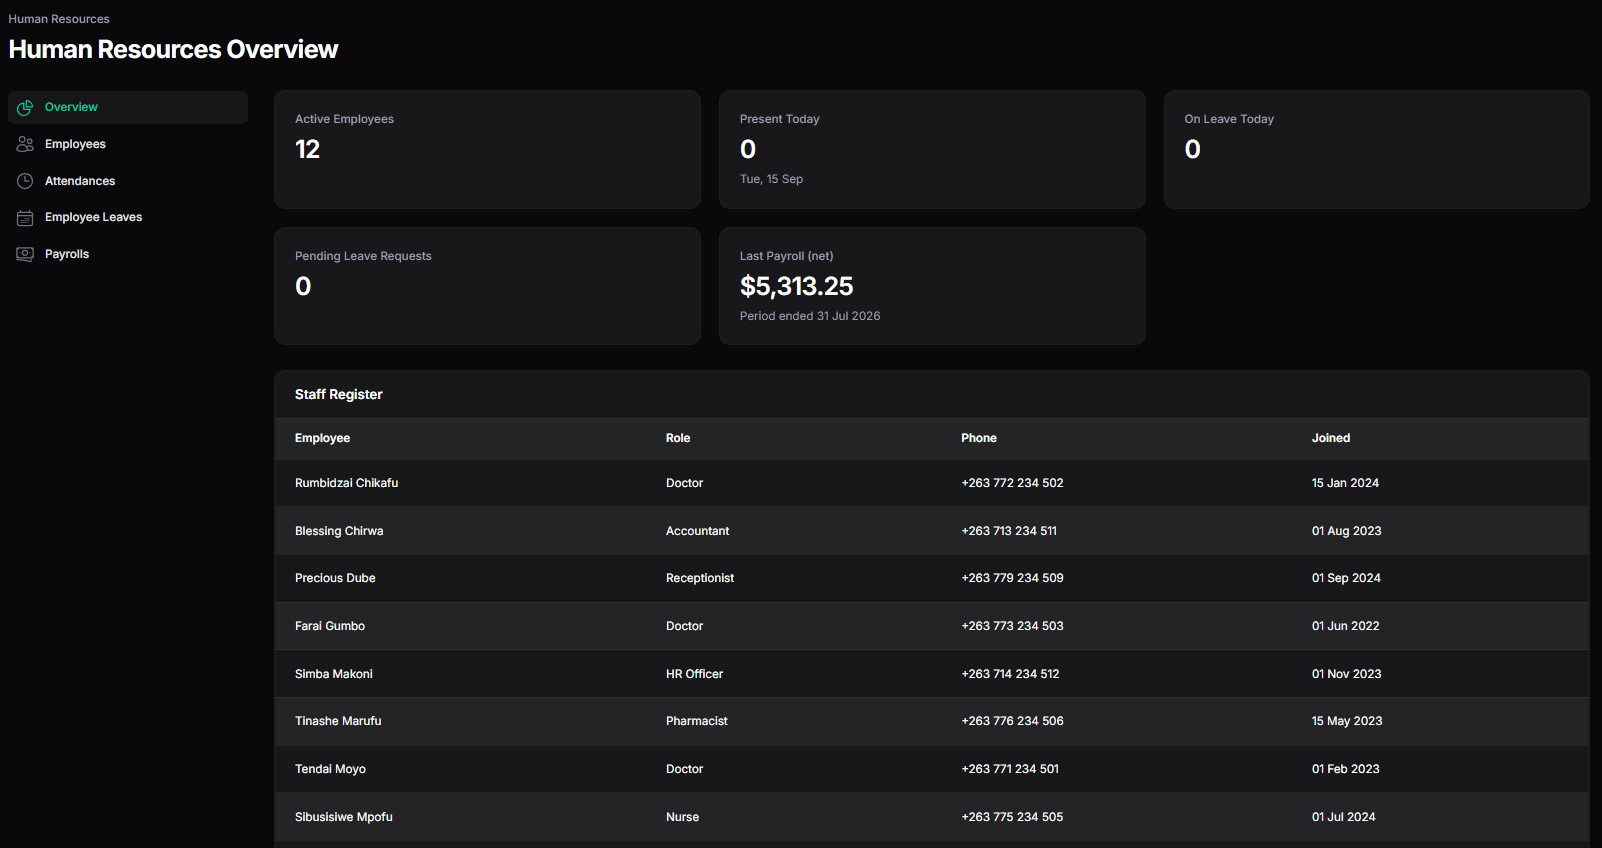Click the Overview pie chart icon
The height and width of the screenshot is (848, 1602).
[x=25, y=107]
